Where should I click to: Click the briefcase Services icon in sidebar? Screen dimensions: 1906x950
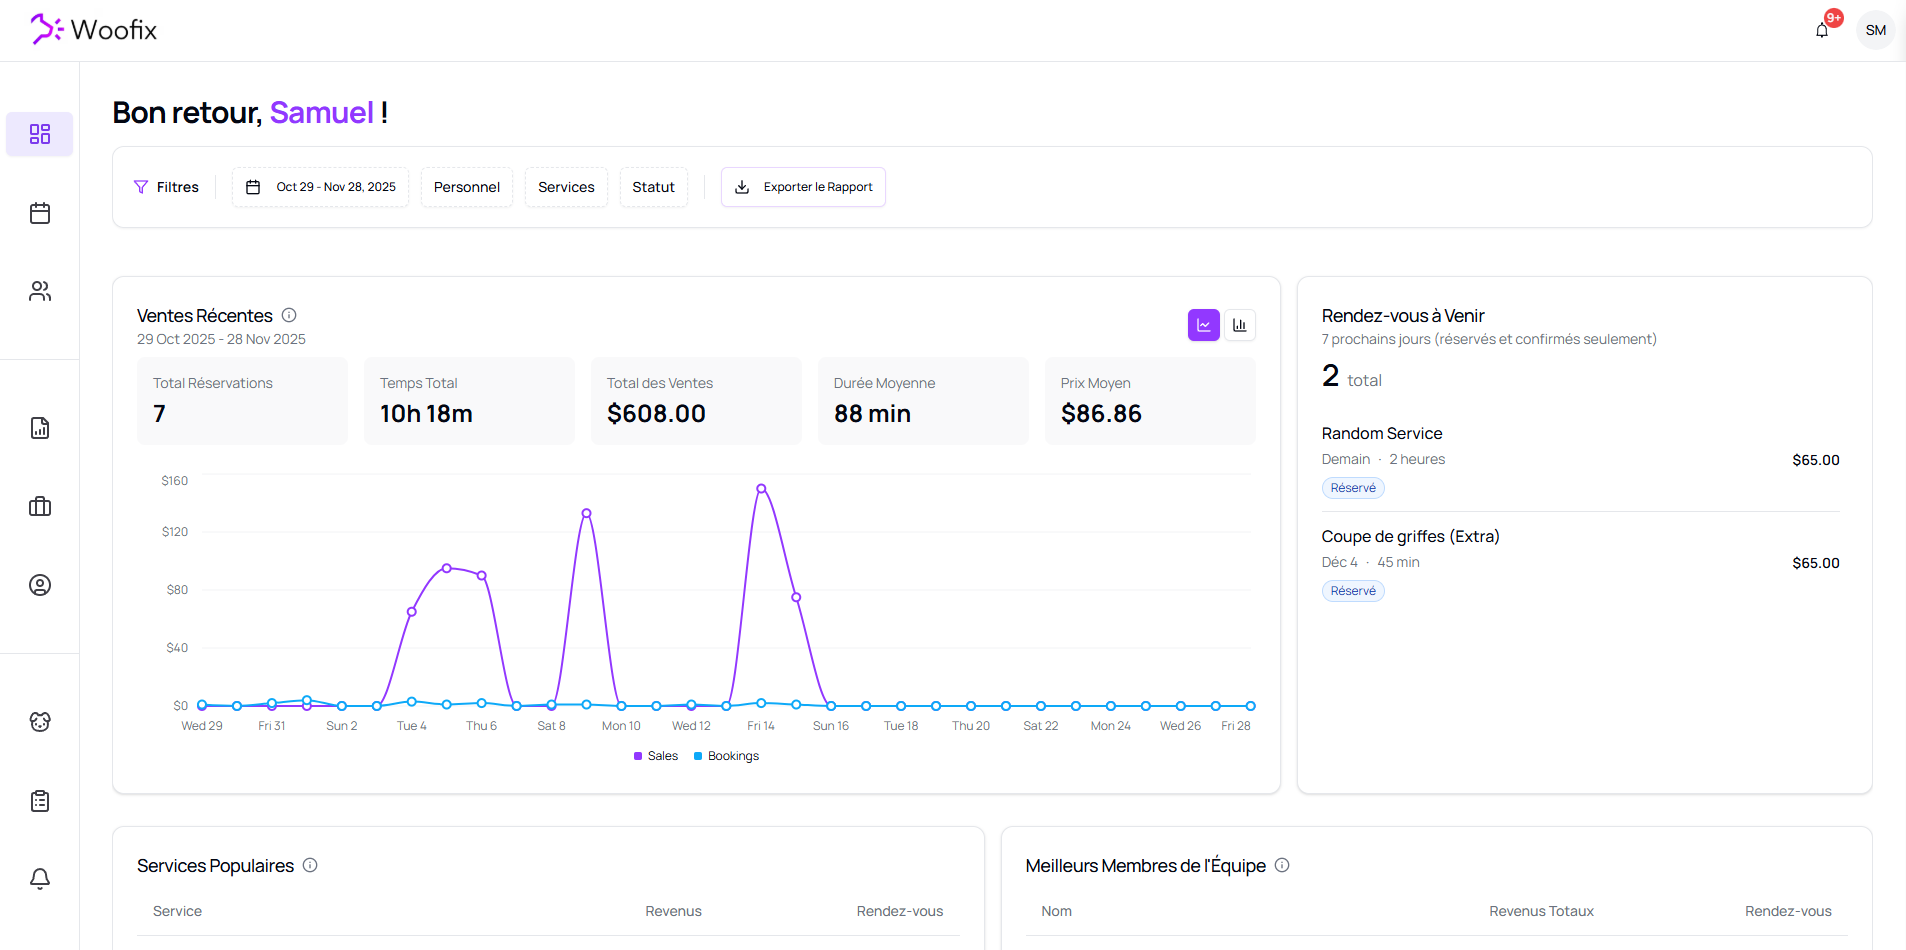[39, 506]
